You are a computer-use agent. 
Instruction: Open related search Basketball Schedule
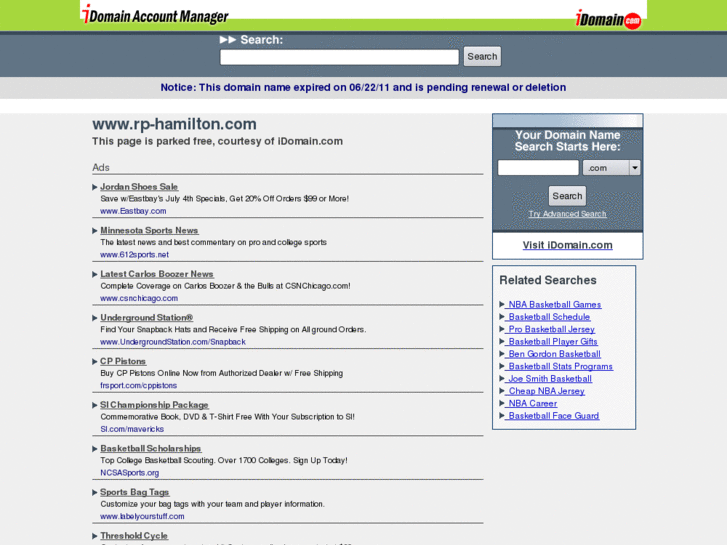pos(548,317)
